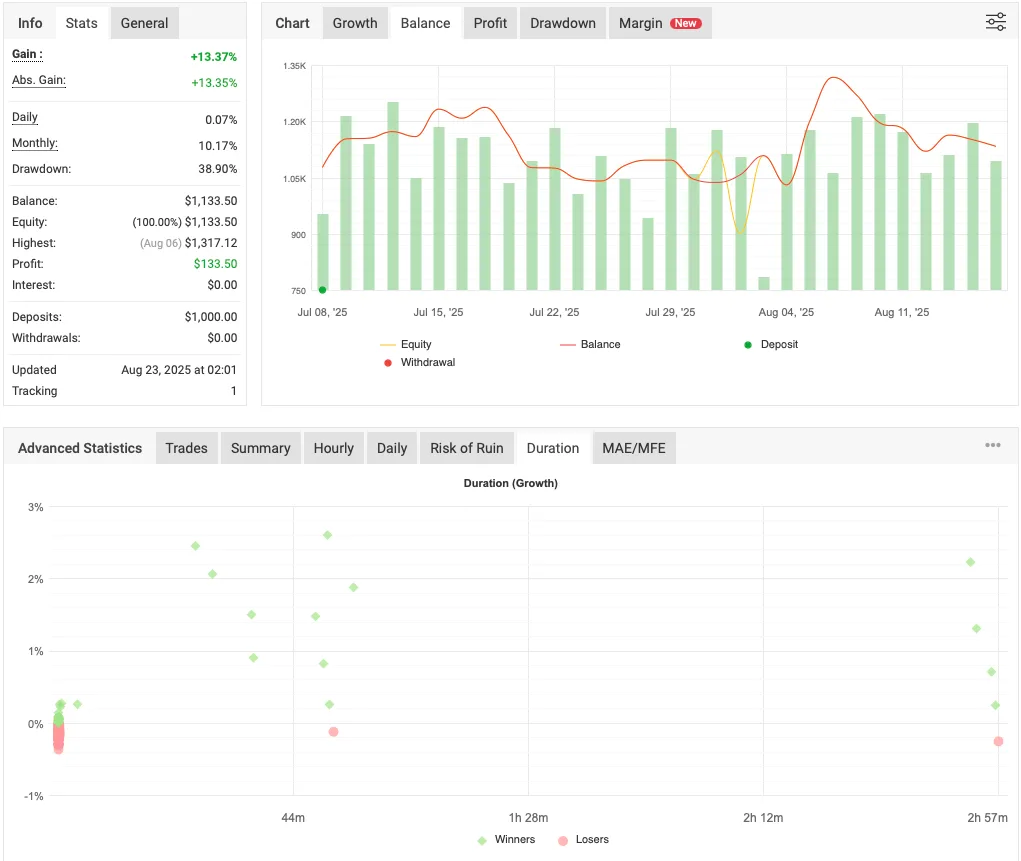Click the green deposit dot on the balance chart
The width and height of the screenshot is (1021, 861).
tap(321, 289)
